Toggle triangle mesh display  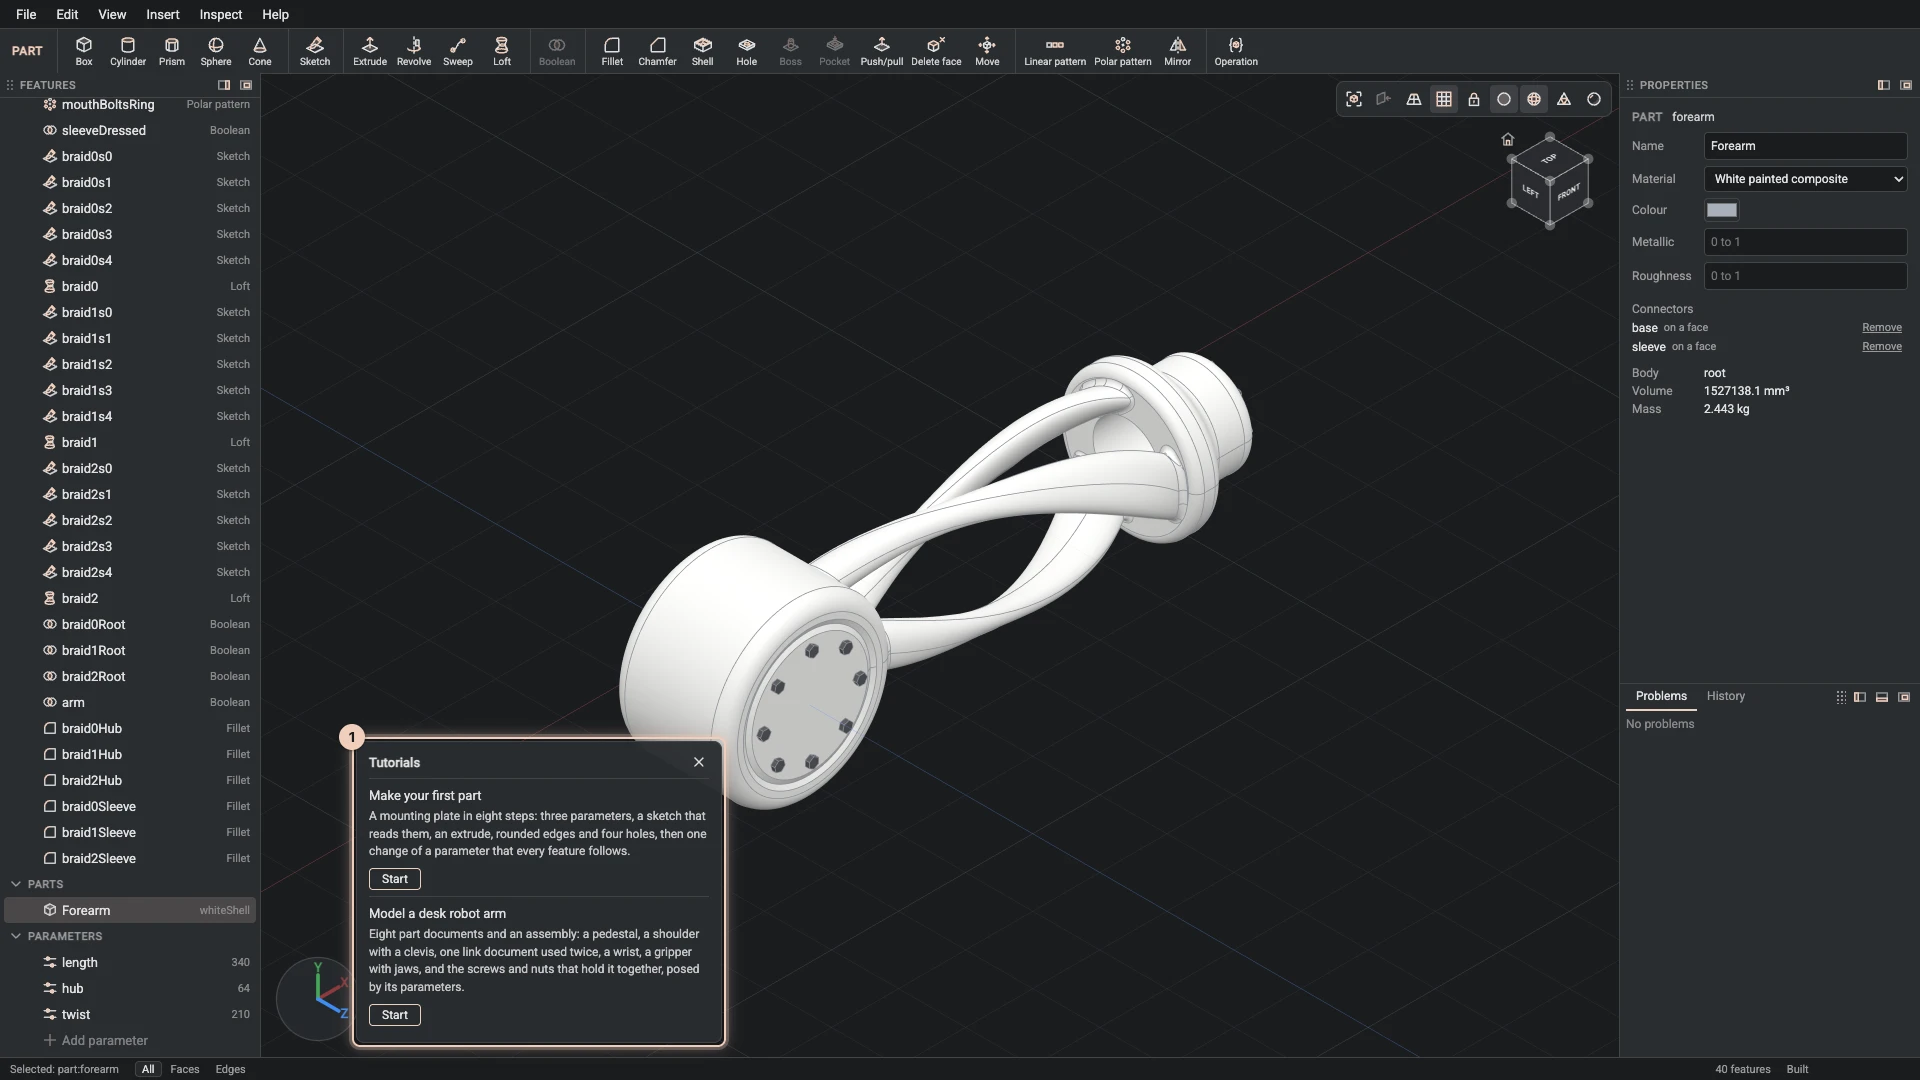tap(1563, 99)
